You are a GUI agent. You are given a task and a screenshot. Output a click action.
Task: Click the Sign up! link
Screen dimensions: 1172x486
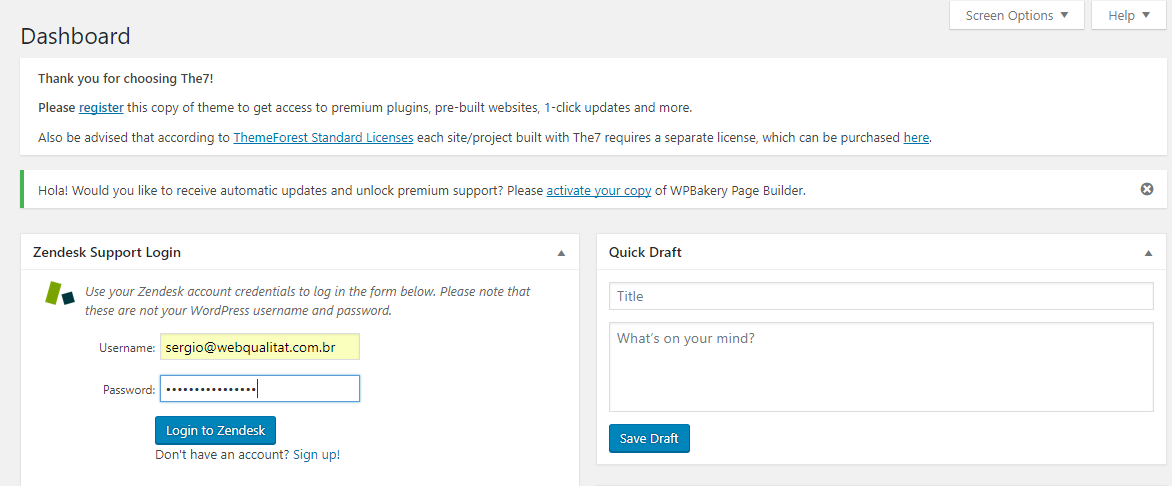(316, 454)
